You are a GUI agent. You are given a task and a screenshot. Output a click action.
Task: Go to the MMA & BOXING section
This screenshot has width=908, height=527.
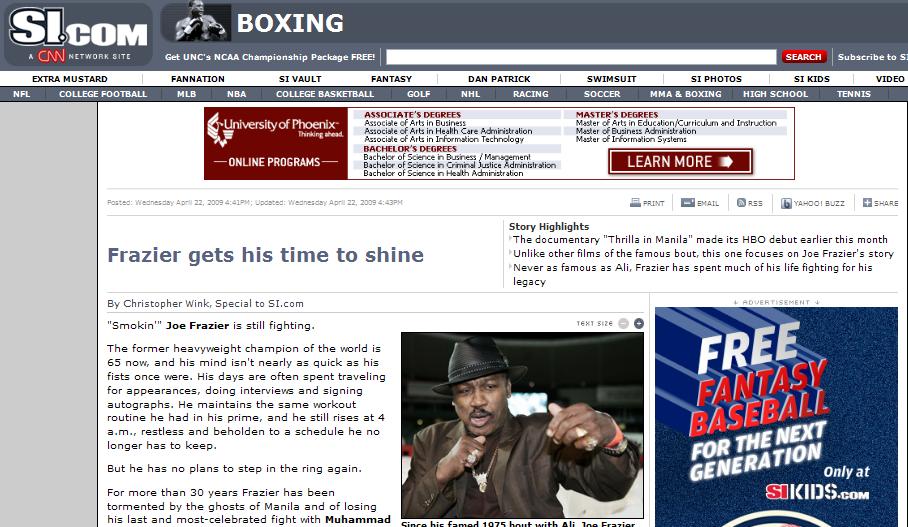pyautogui.click(x=686, y=94)
